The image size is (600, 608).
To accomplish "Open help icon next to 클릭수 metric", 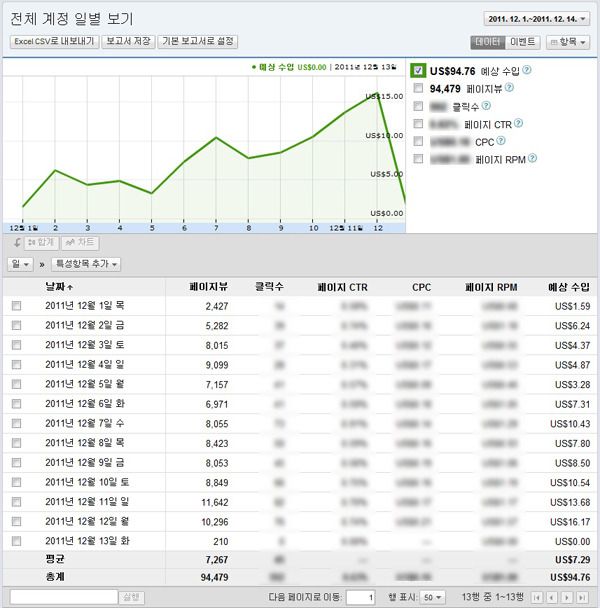I will tap(486, 105).
